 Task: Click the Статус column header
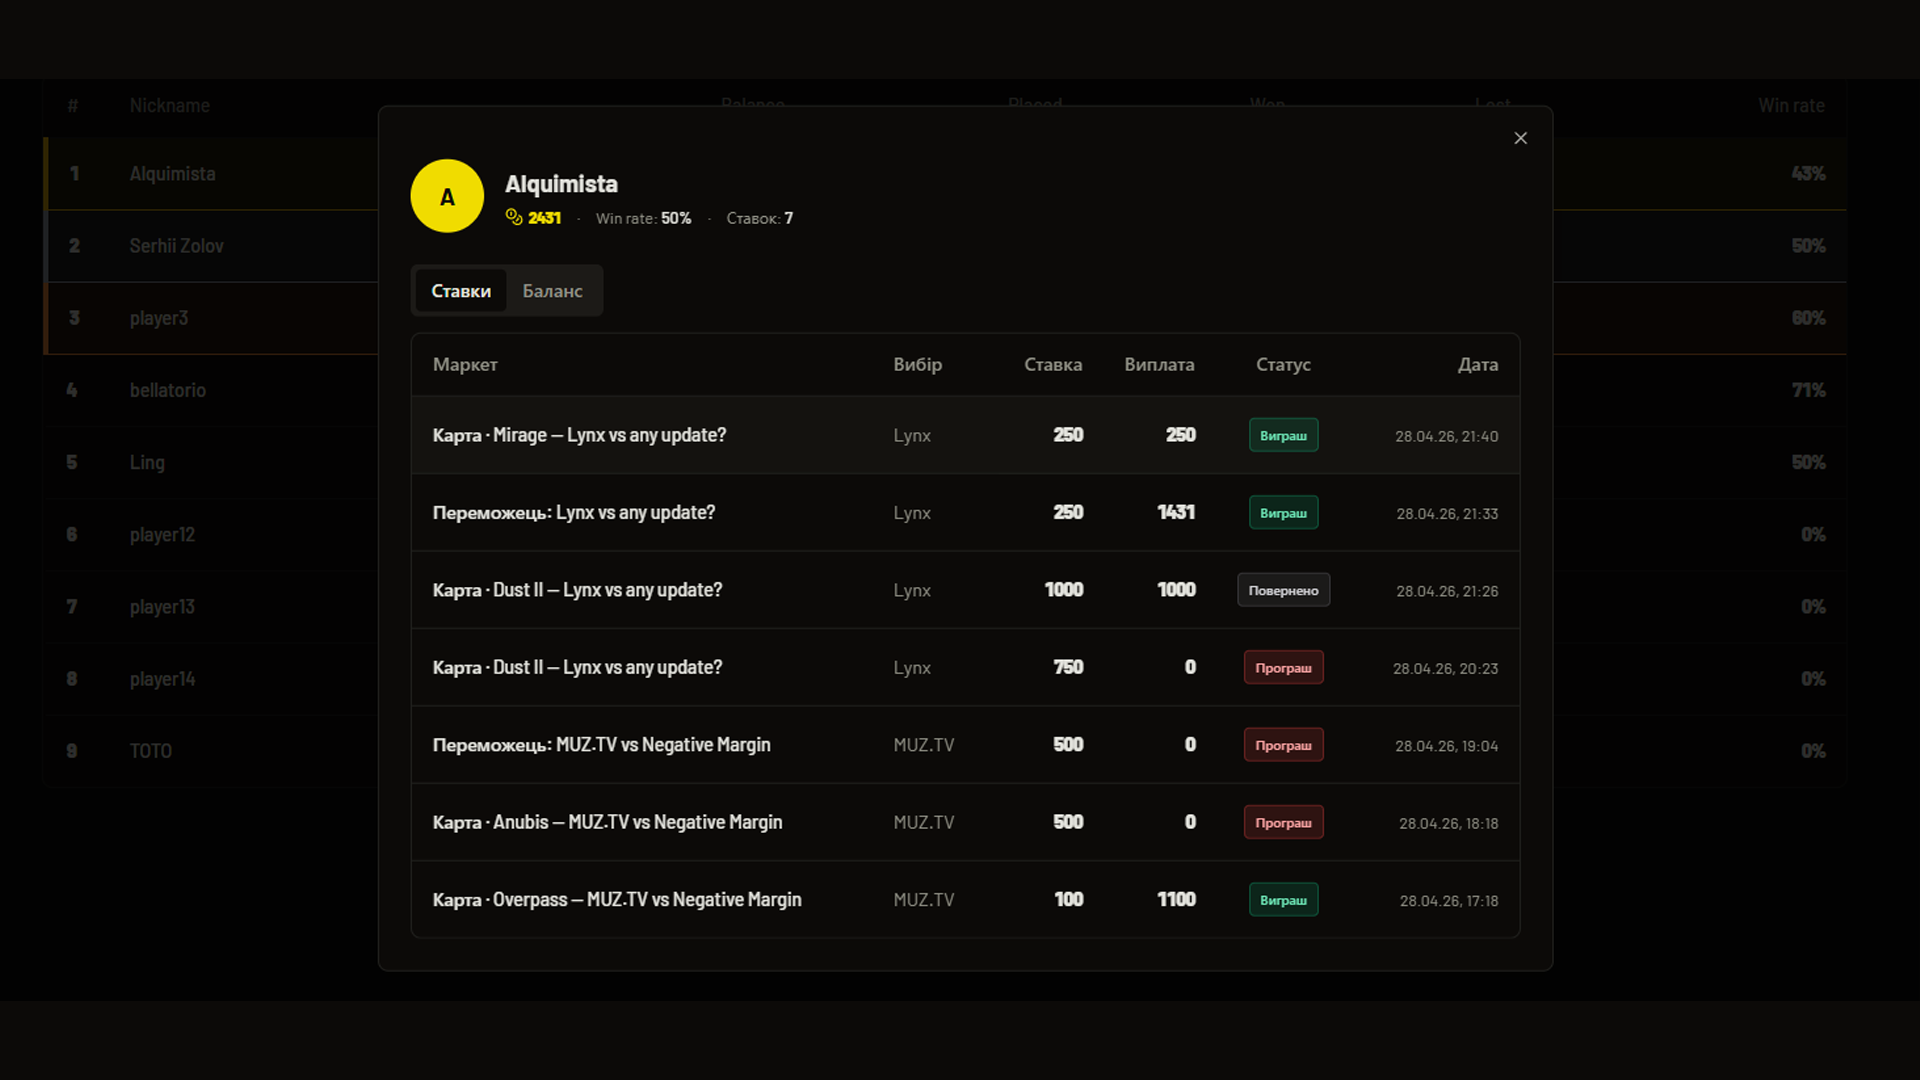[1283, 365]
